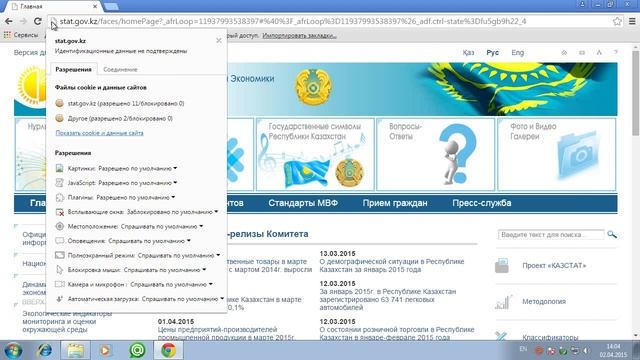Open the Камера и микрофон dropdown
Screen dimensions: 640x360
pyautogui.click(x=171, y=284)
